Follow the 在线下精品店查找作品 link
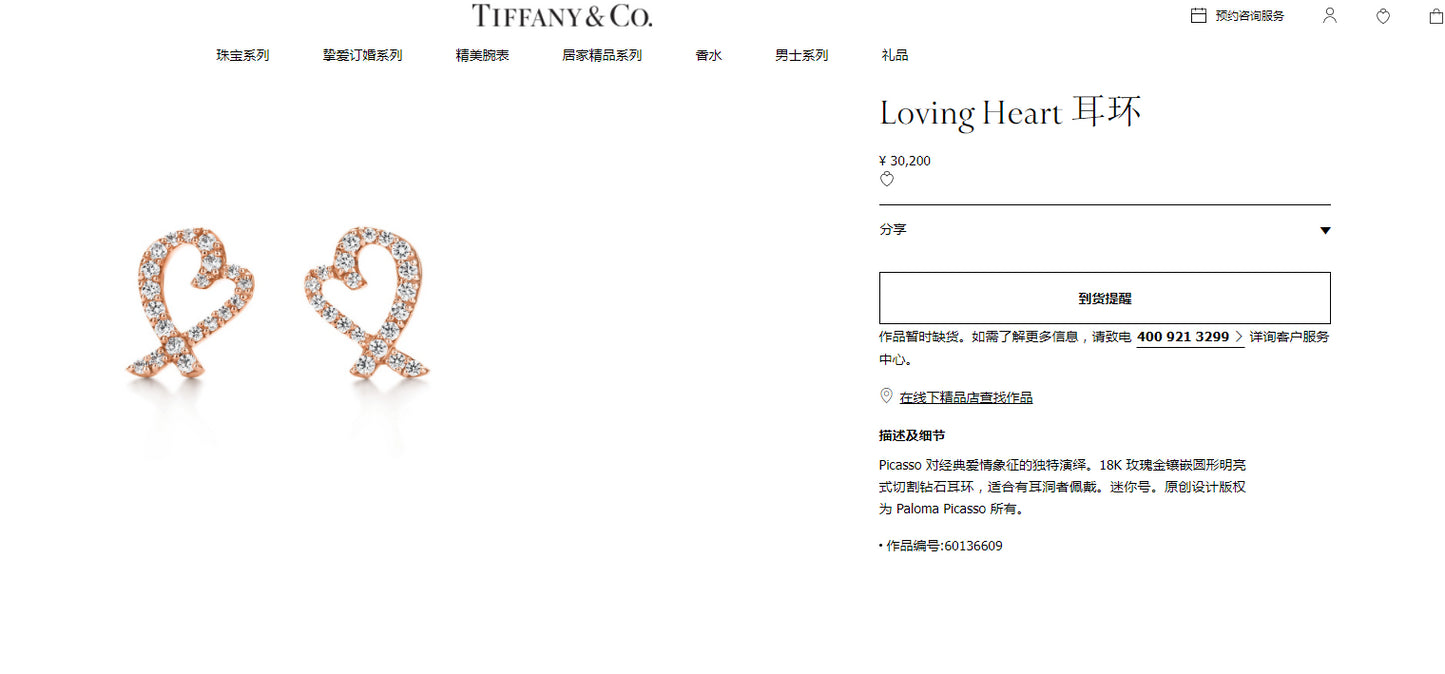1445x674 pixels. [966, 398]
